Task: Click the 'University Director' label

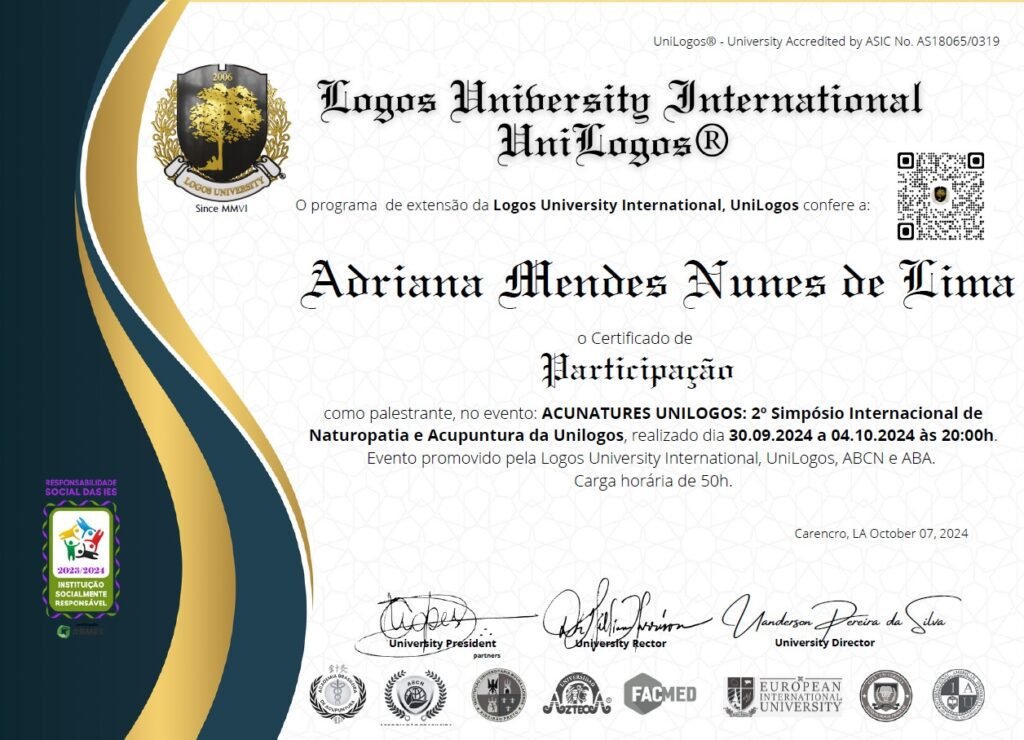Action: (825, 643)
